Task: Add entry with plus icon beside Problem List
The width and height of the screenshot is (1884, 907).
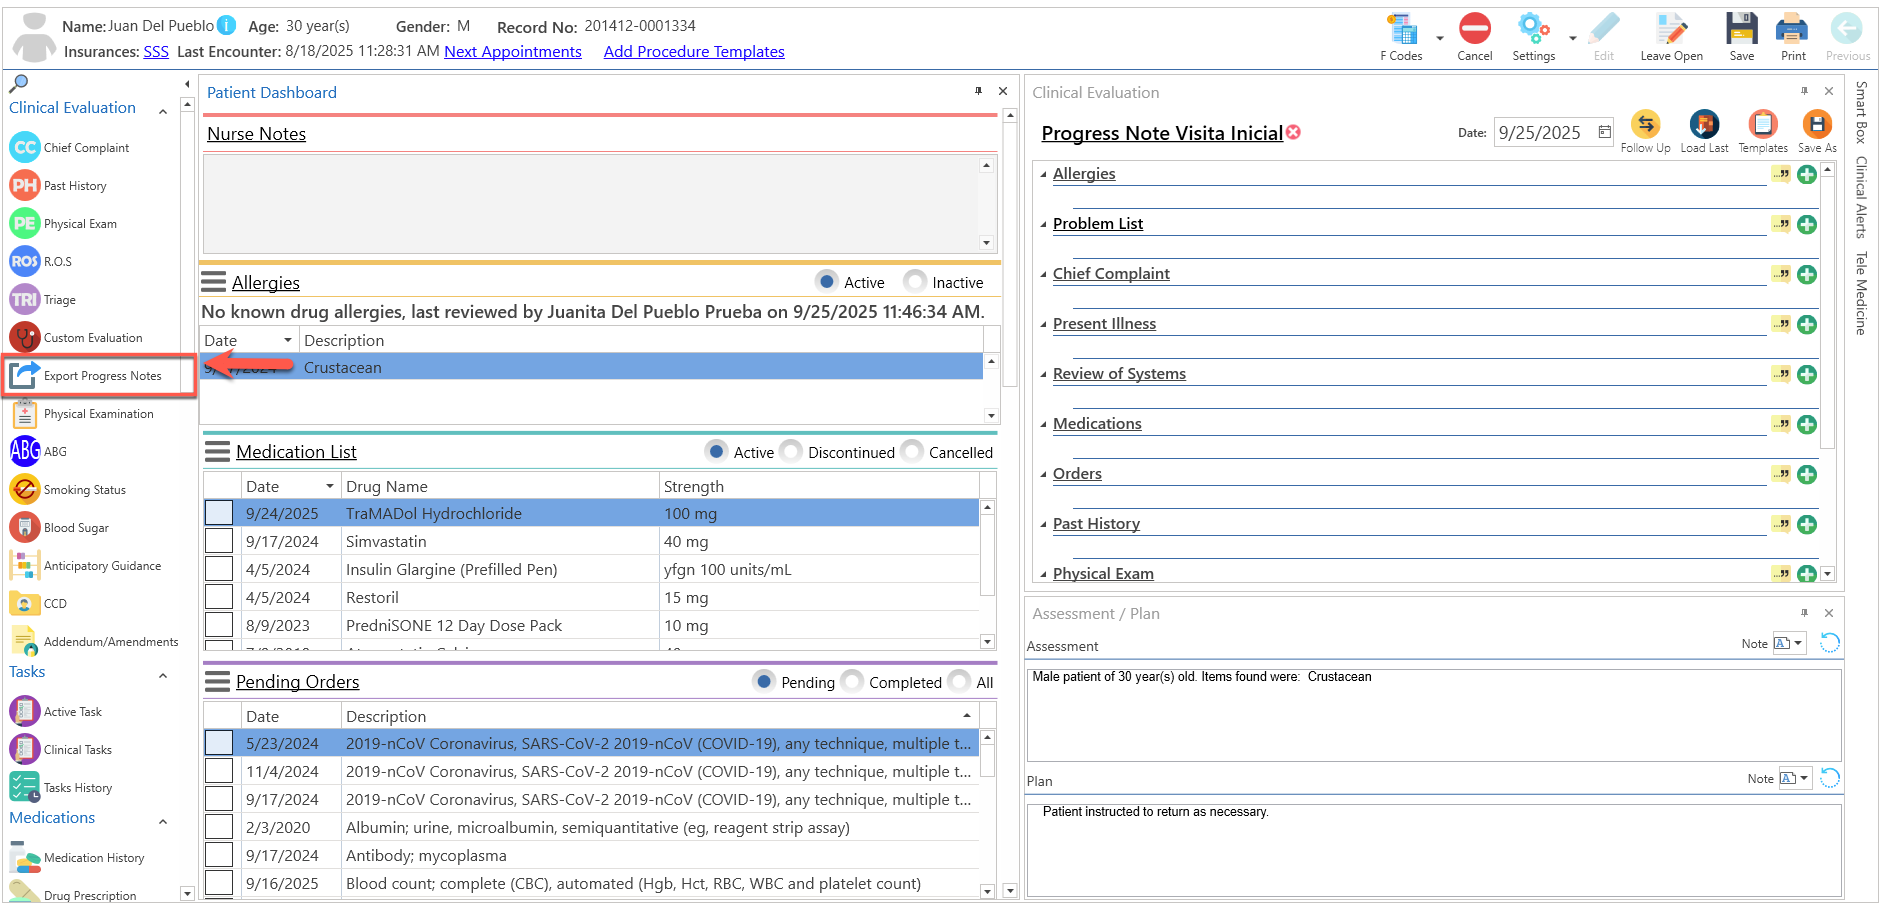Action: pos(1806,224)
